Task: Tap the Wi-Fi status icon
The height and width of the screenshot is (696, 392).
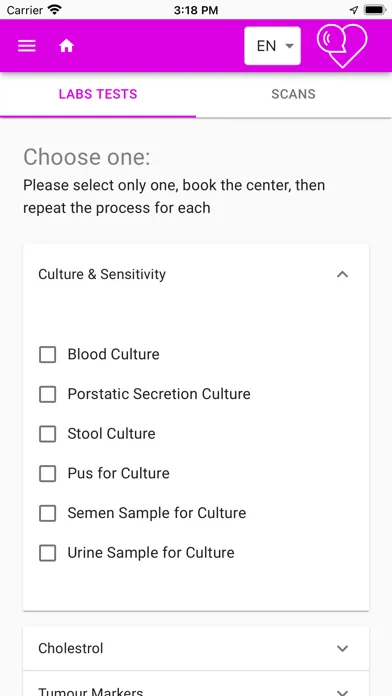Action: [55, 9]
